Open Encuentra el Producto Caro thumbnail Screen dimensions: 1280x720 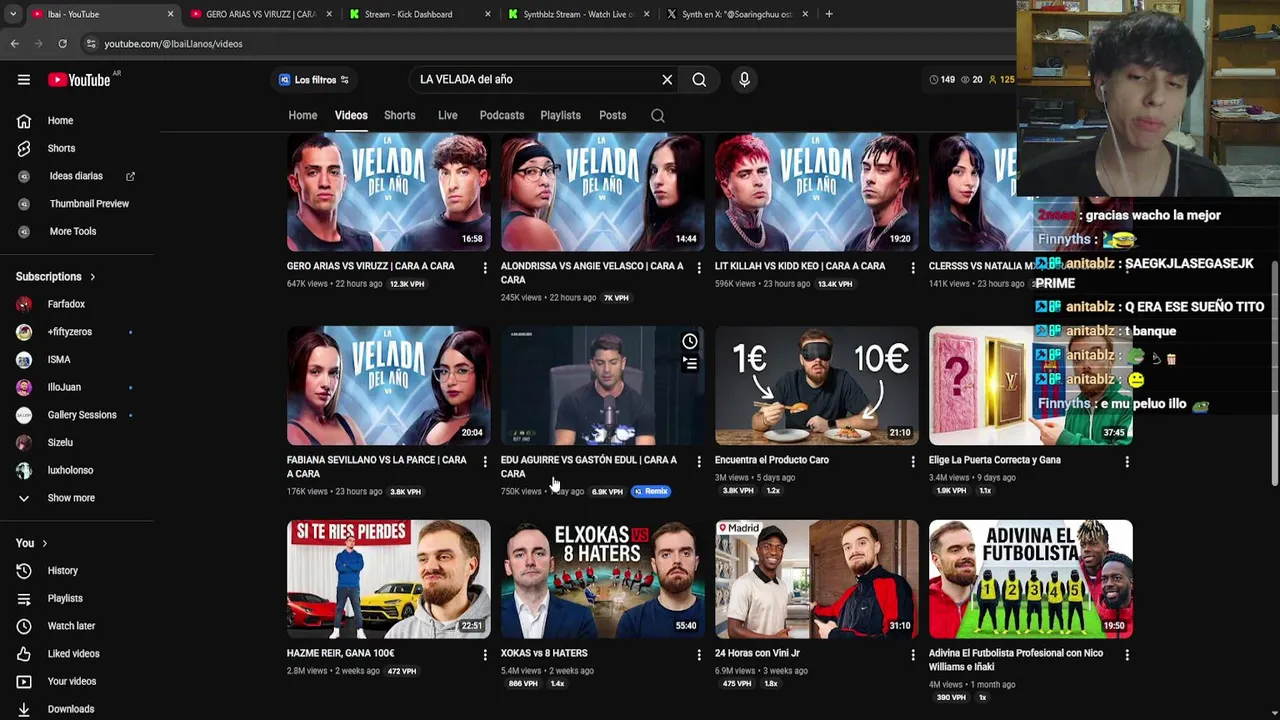click(x=817, y=385)
